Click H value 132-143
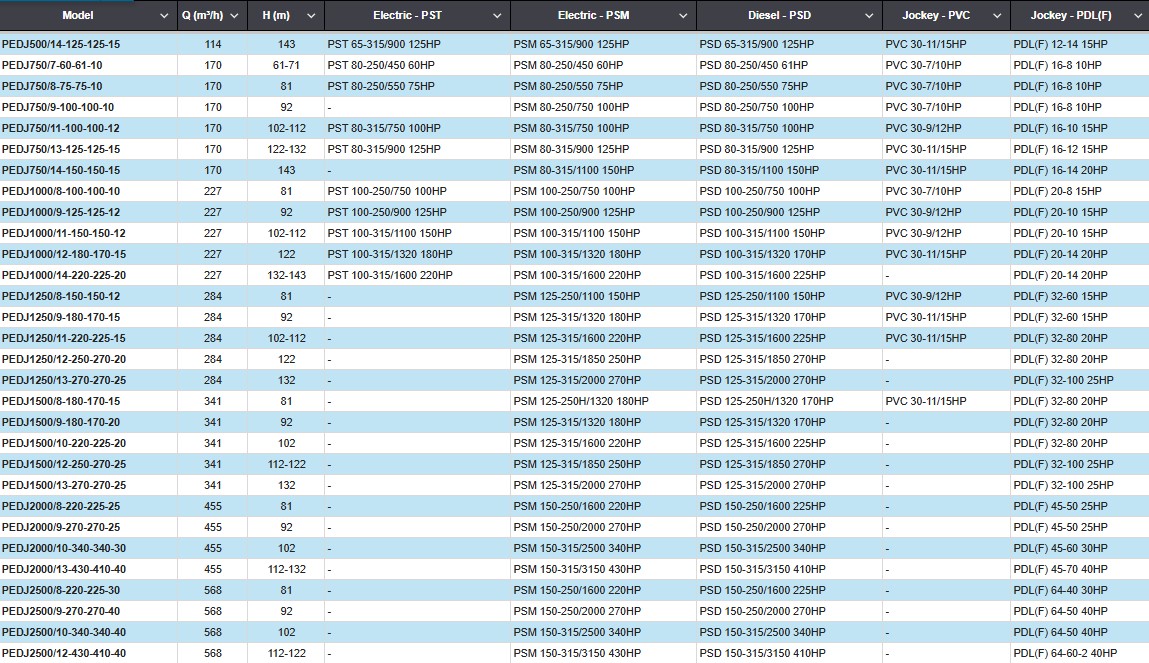1149x663 pixels. point(287,275)
